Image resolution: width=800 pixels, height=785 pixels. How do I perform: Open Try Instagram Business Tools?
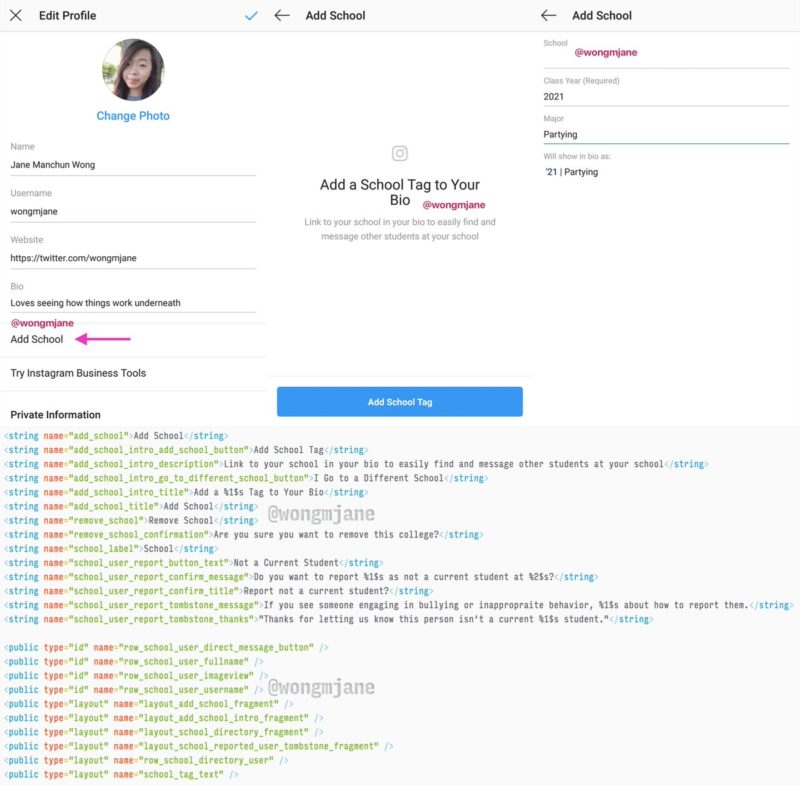point(133,373)
